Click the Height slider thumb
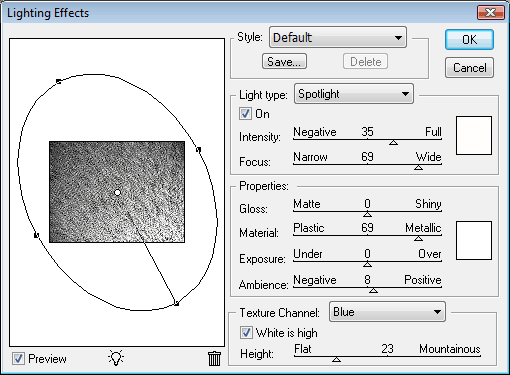Image resolution: width=510 pixels, height=375 pixels. (x=336, y=359)
